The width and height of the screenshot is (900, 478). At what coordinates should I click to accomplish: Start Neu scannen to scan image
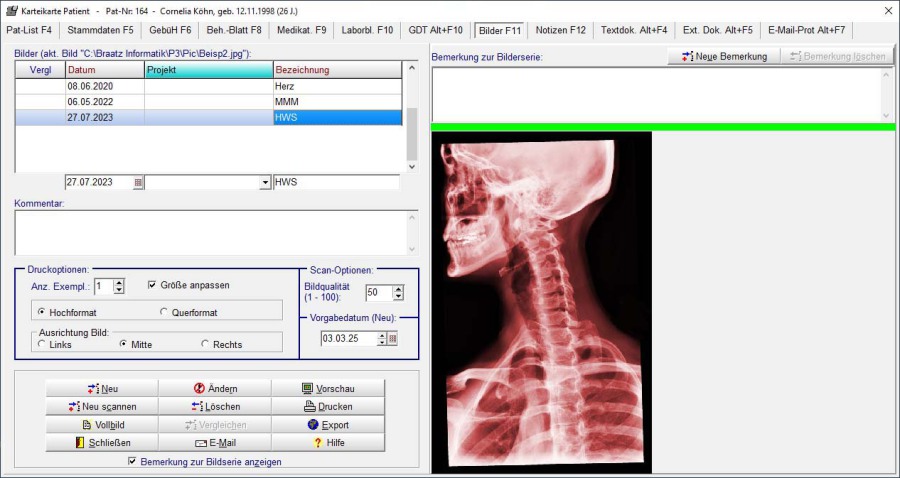(x=102, y=406)
